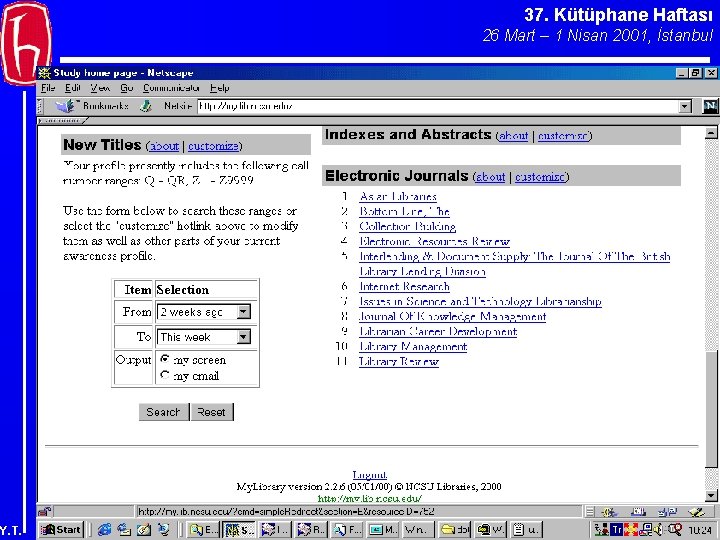The height and width of the screenshot is (540, 720).
Task: Switch to the taskbar button labeled F...
Action: [x=346, y=529]
